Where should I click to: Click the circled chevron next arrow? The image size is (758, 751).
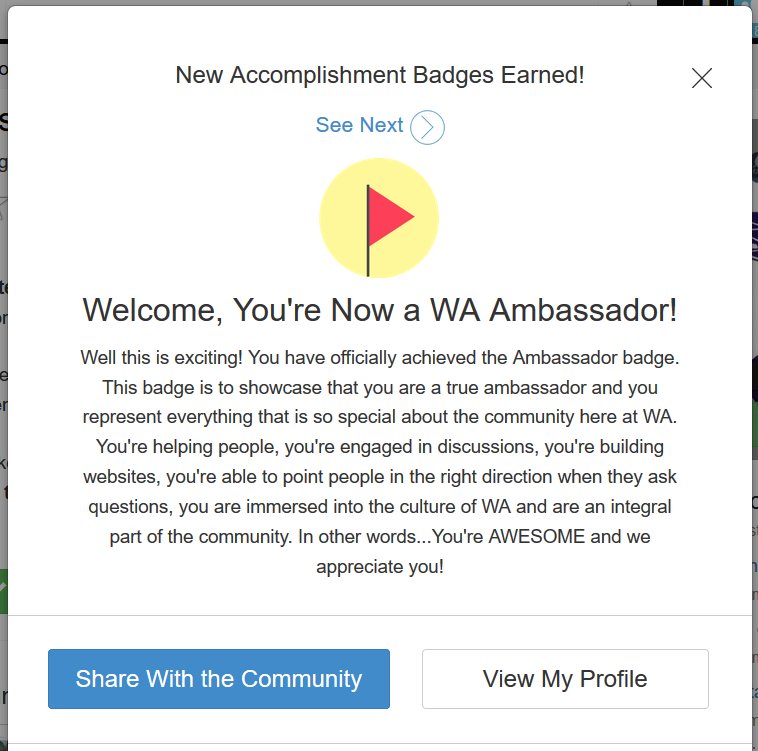pyautogui.click(x=427, y=127)
